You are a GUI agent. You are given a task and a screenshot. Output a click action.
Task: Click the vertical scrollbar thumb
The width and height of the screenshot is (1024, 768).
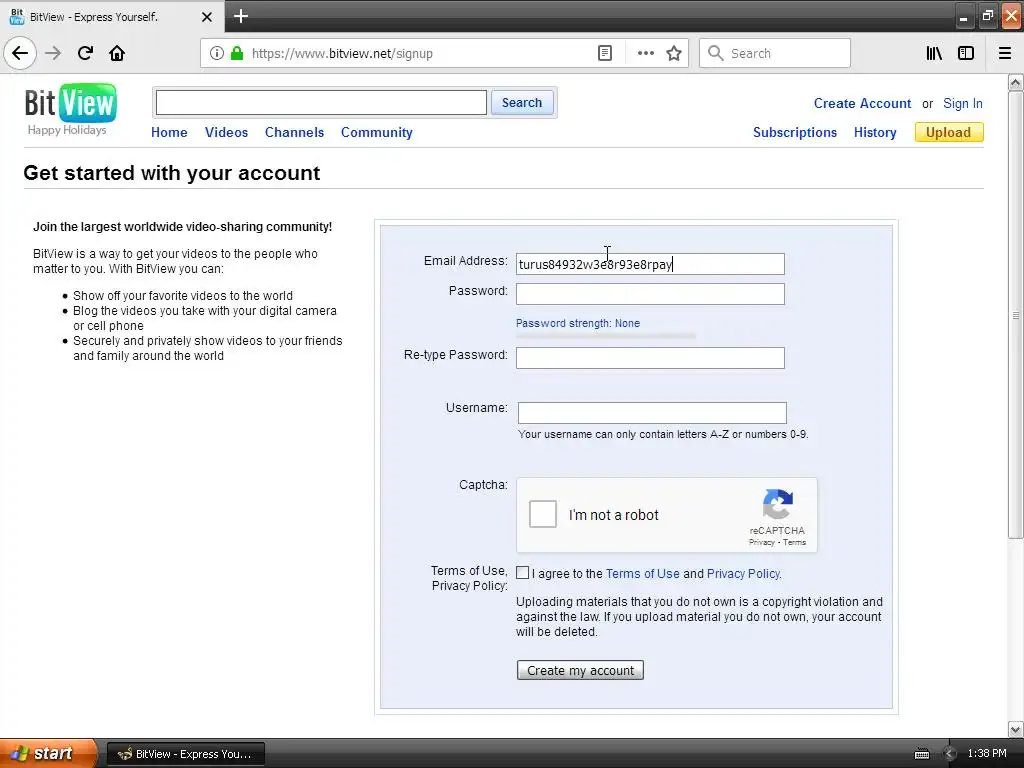click(1015, 315)
